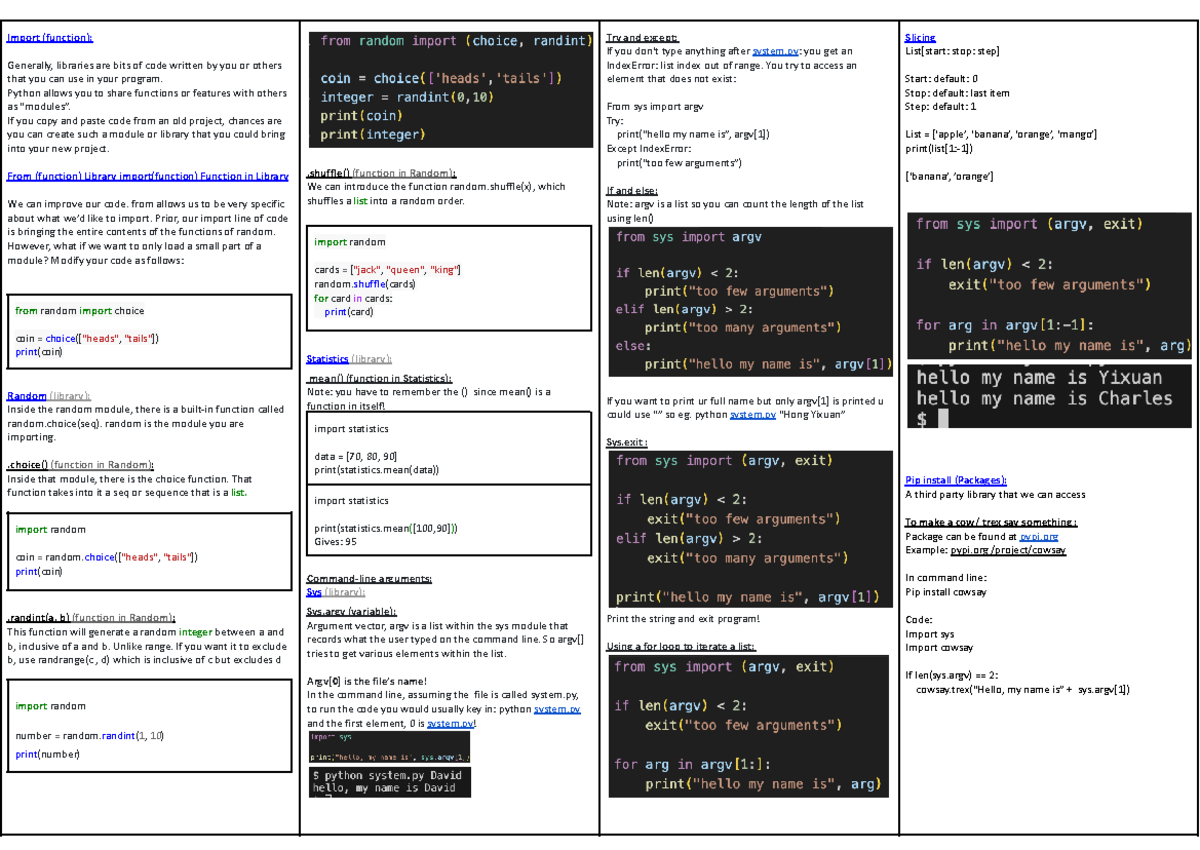Click the 'Statistics (library):' heading
This screenshot has width=1200, height=850.
tap(349, 359)
